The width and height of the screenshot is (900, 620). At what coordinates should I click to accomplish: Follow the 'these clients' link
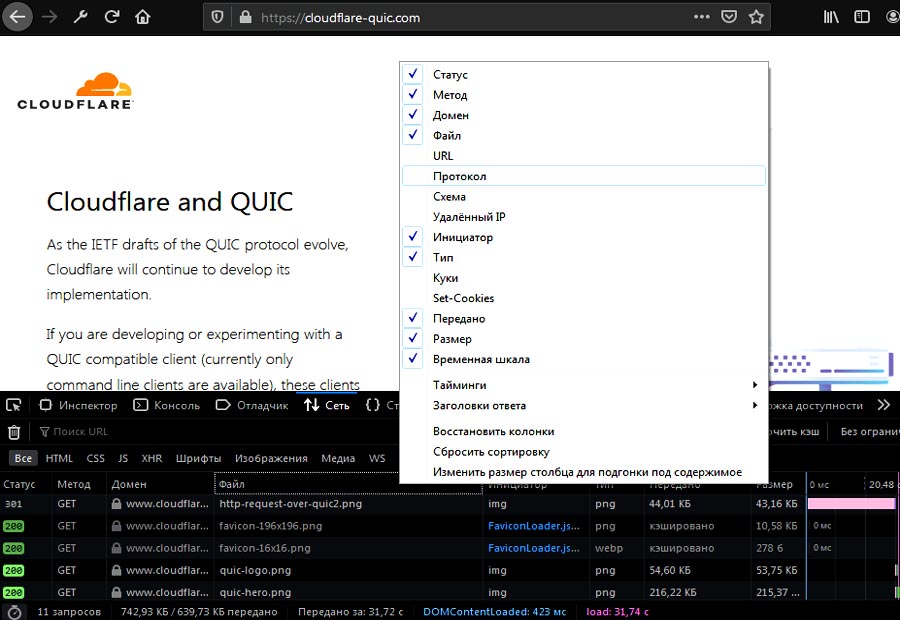320,384
